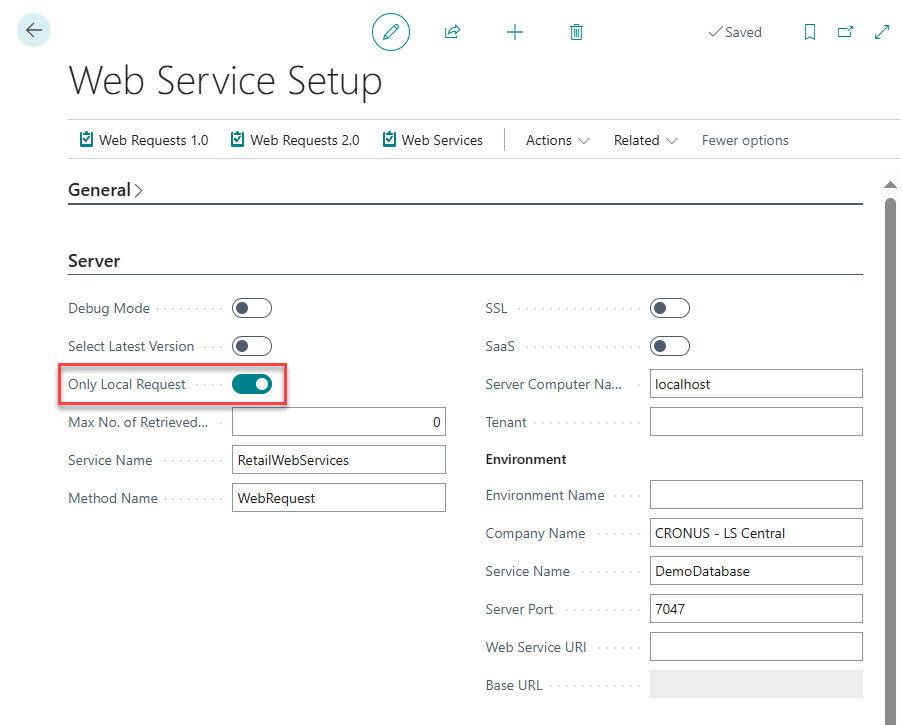The width and height of the screenshot is (902, 725).
Task: Click the trash delete icon
Action: (x=576, y=32)
